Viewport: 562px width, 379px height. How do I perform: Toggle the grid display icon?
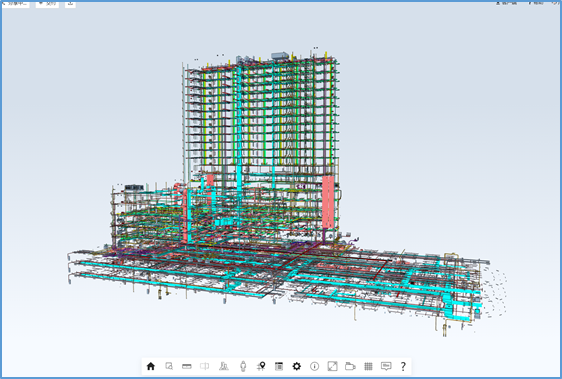point(368,366)
